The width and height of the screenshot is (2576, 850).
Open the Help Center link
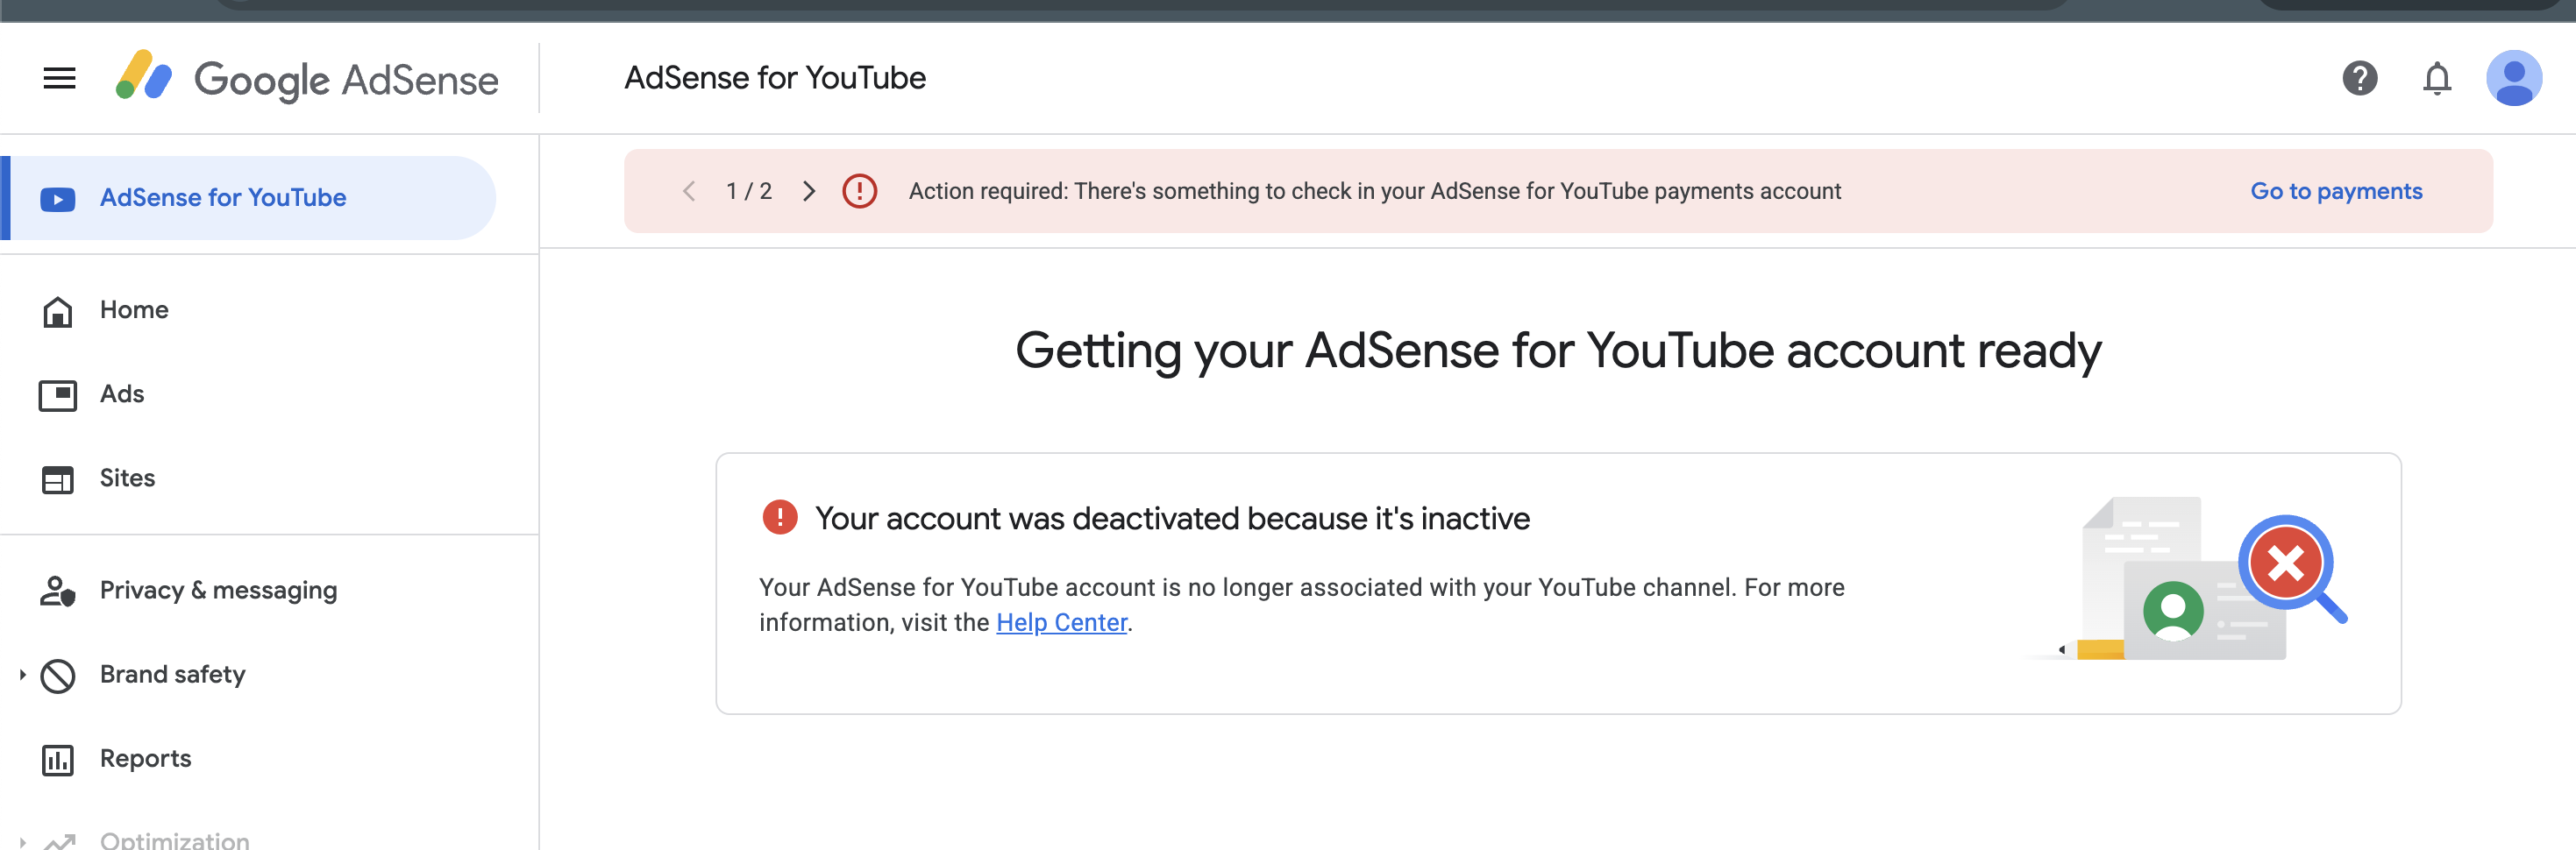click(x=1061, y=622)
